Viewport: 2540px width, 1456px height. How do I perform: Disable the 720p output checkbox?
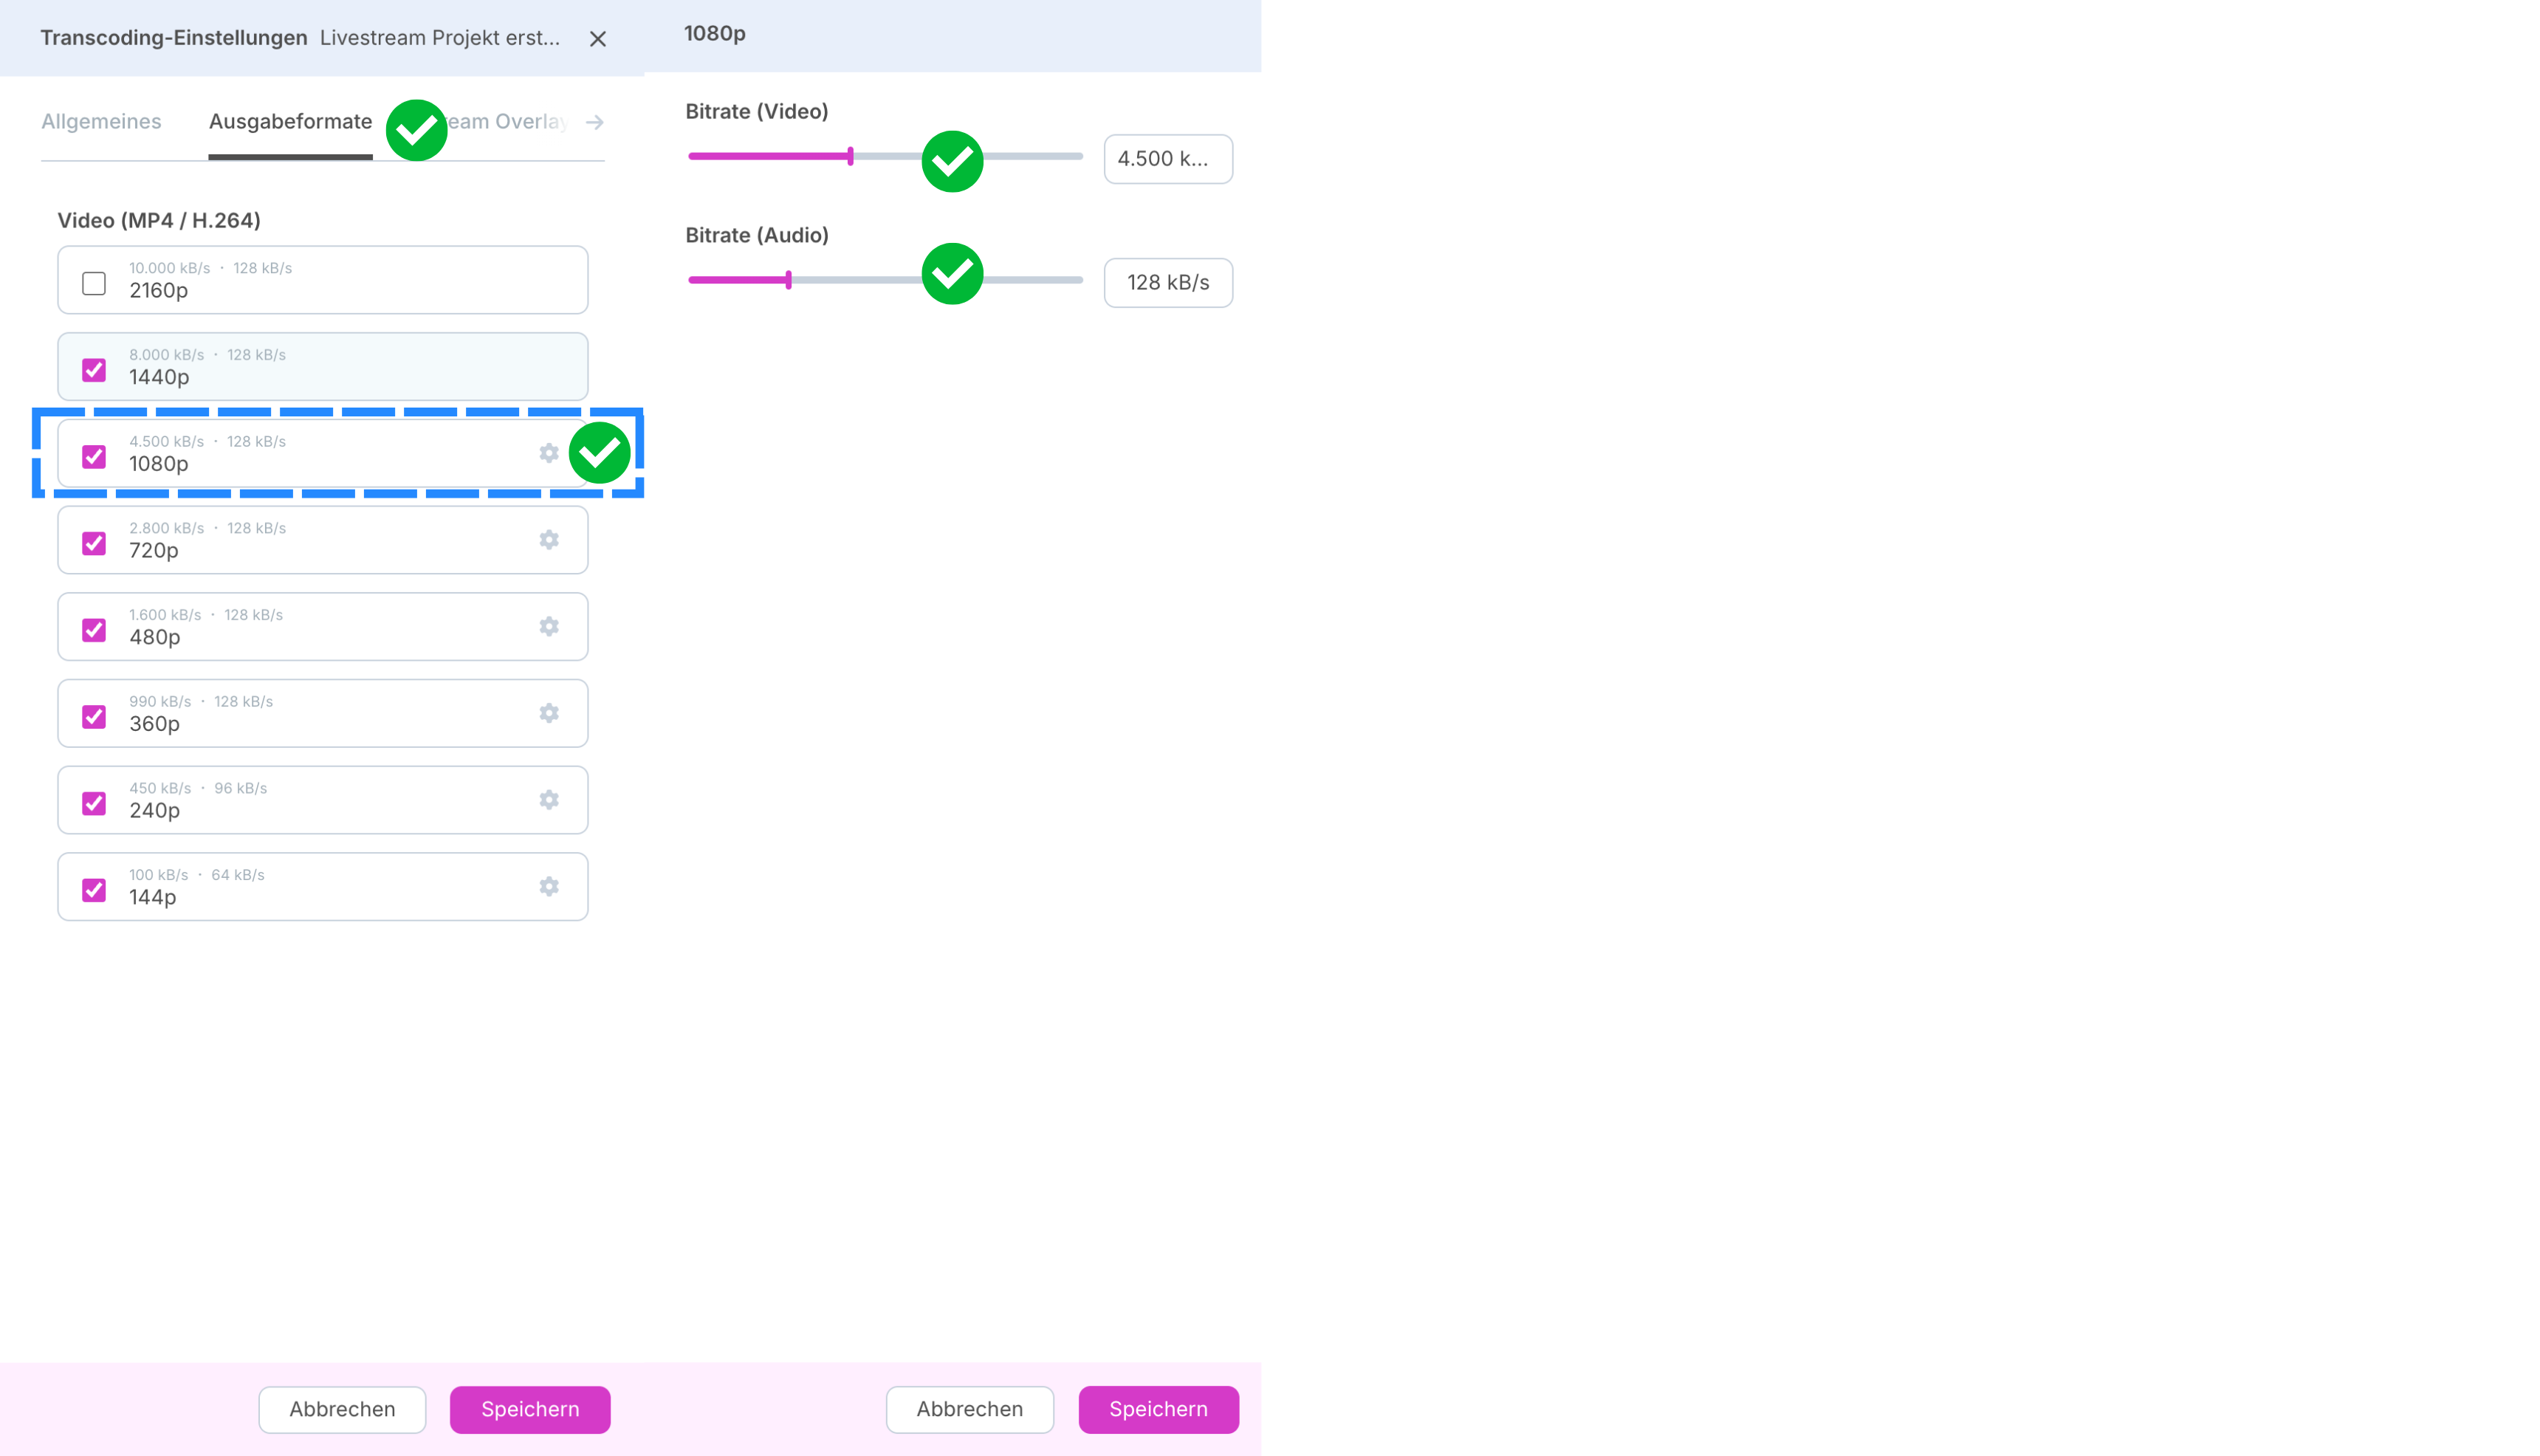(94, 543)
